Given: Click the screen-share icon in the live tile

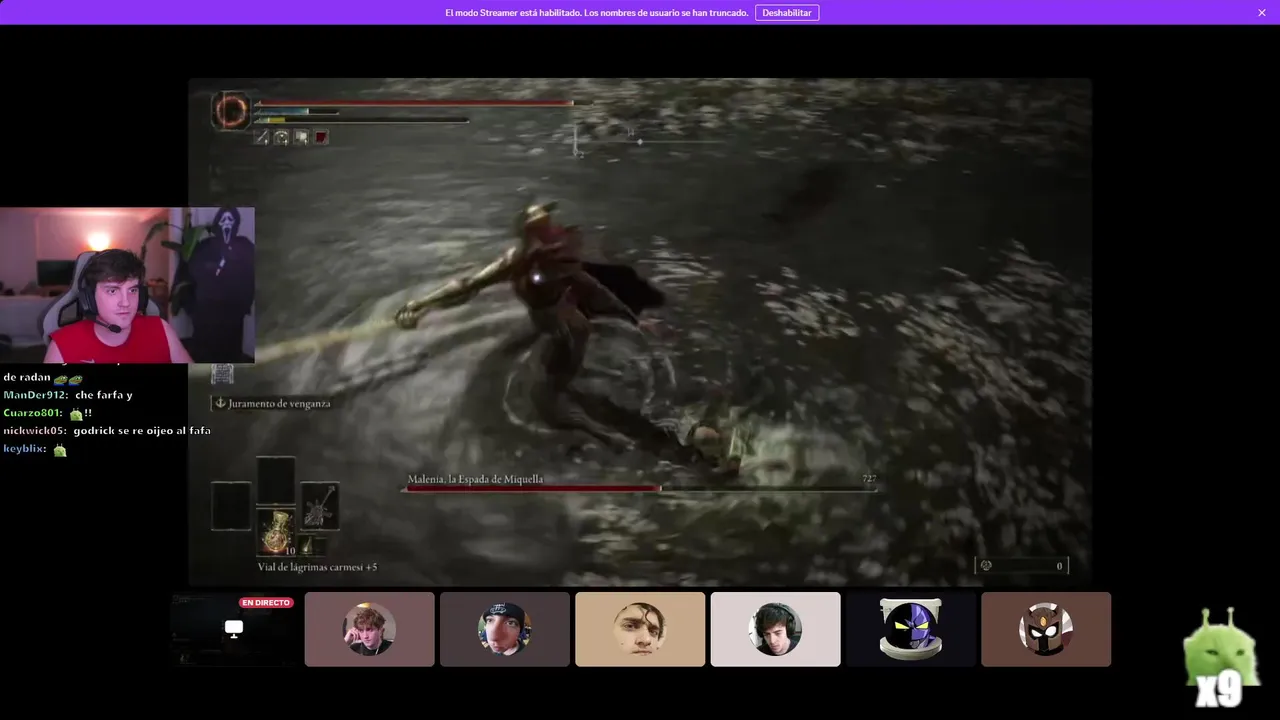Looking at the screenshot, I should tap(234, 628).
